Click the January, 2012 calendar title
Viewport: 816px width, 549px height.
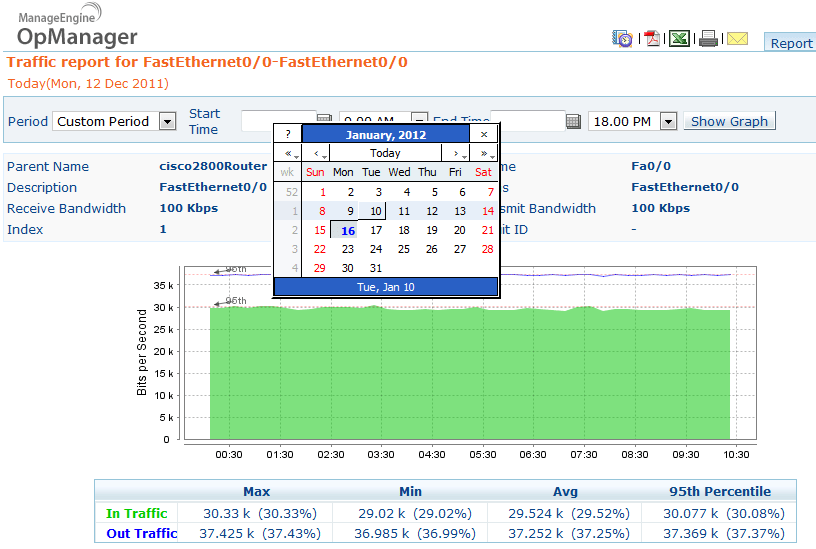coord(386,134)
